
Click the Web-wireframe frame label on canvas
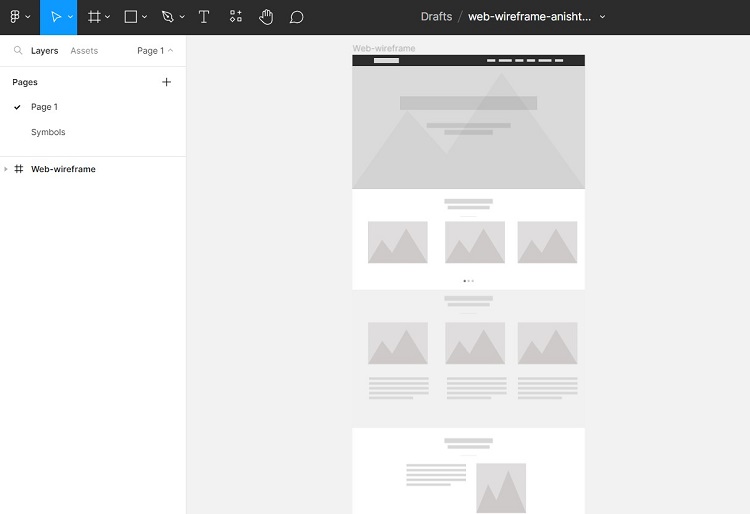click(384, 48)
